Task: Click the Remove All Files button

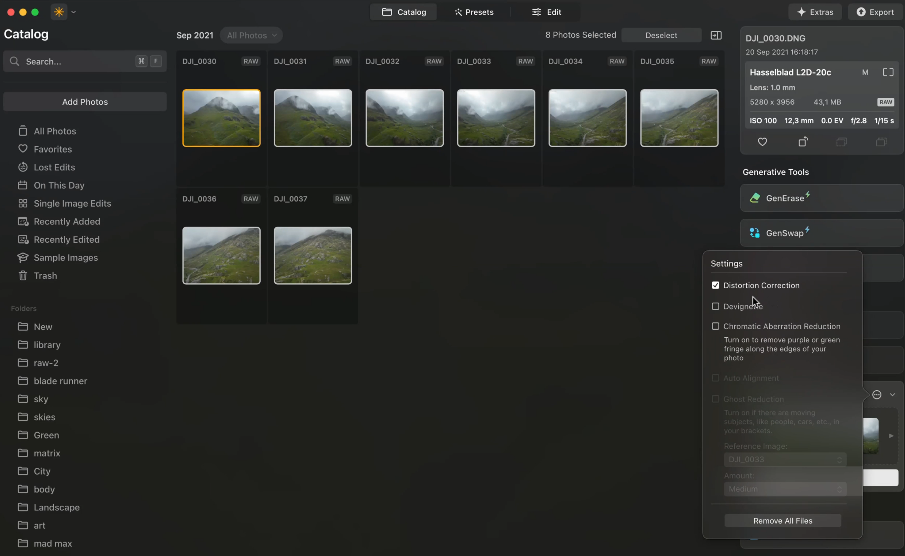Action: (x=782, y=521)
